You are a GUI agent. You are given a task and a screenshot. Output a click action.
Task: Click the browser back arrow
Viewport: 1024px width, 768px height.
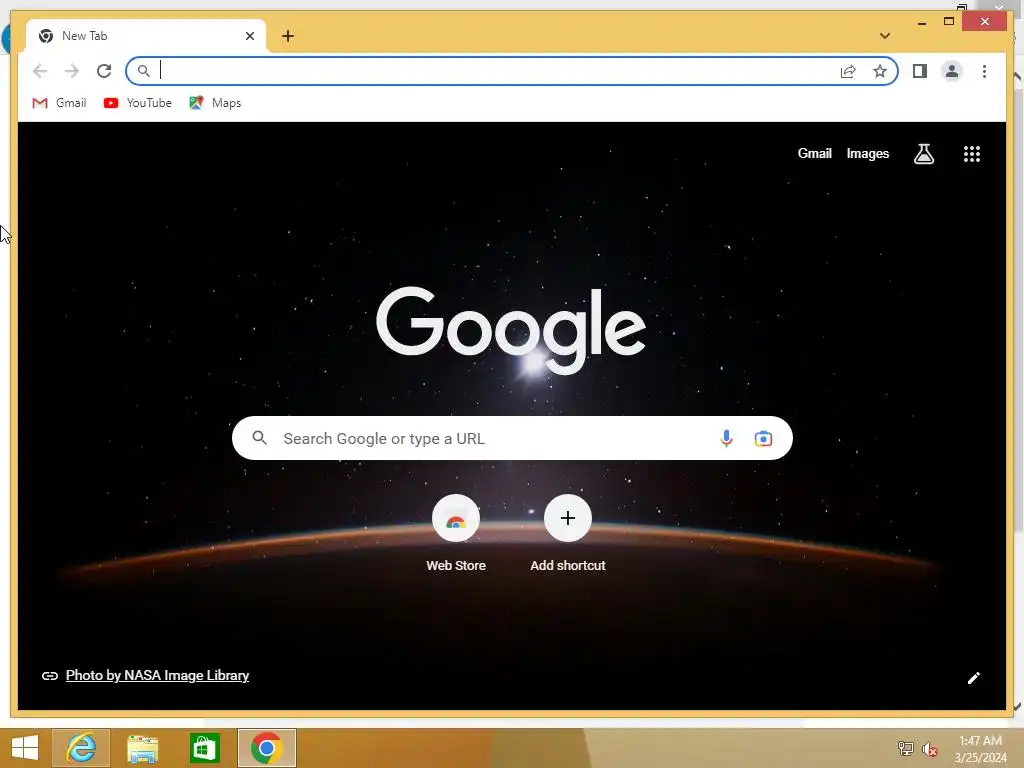(40, 71)
